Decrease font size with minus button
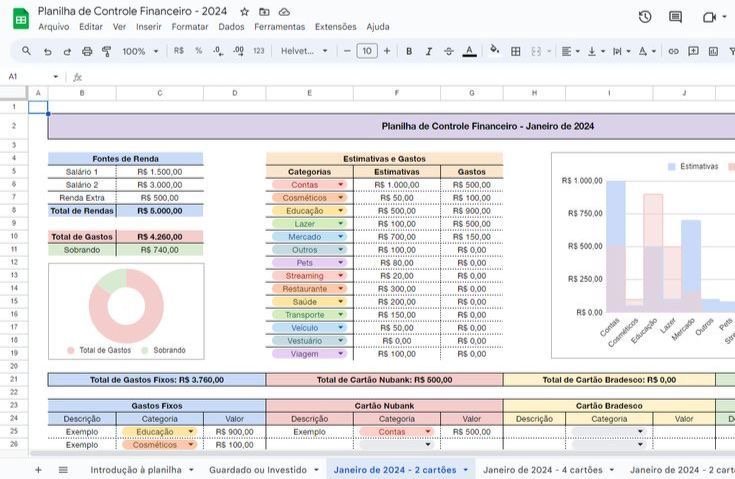735x479 pixels. (x=347, y=51)
